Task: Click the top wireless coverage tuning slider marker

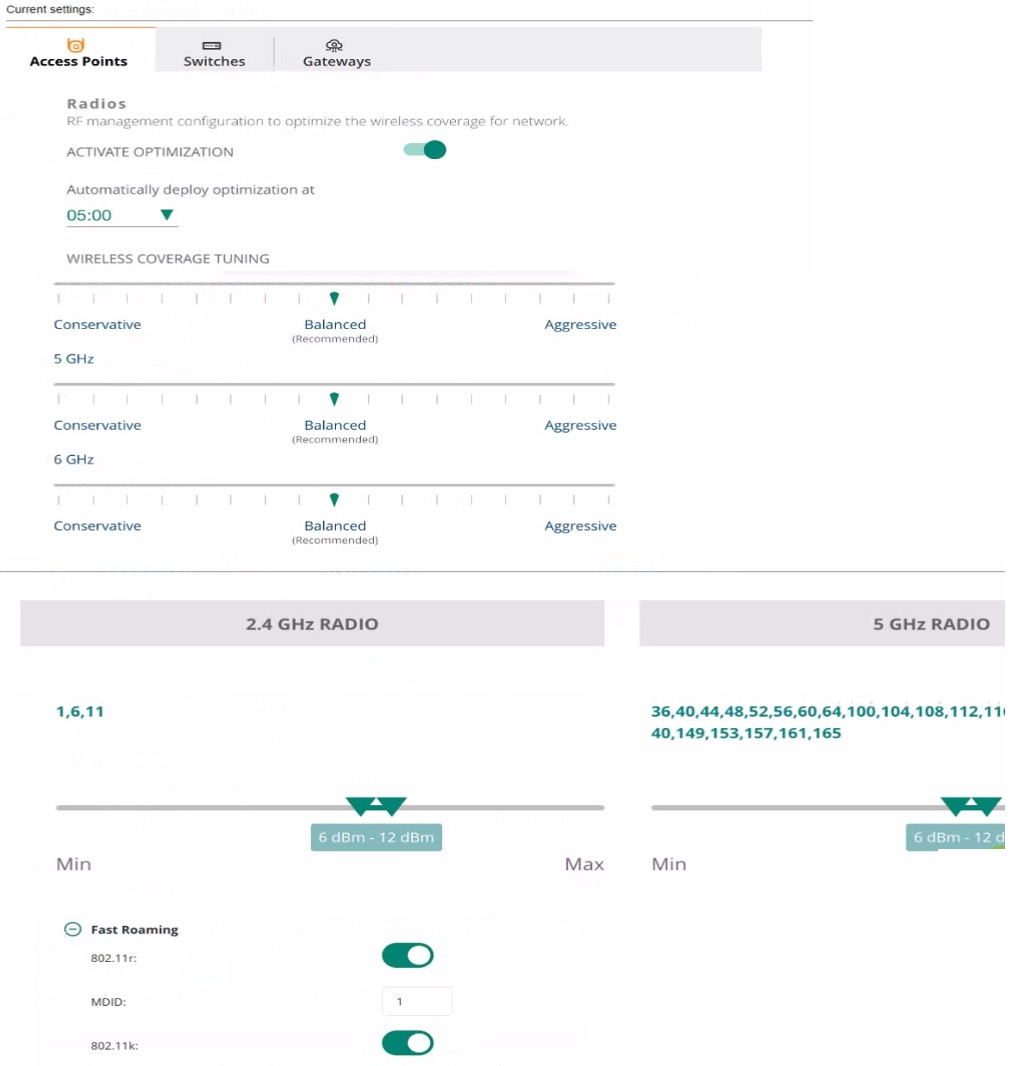Action: click(334, 298)
